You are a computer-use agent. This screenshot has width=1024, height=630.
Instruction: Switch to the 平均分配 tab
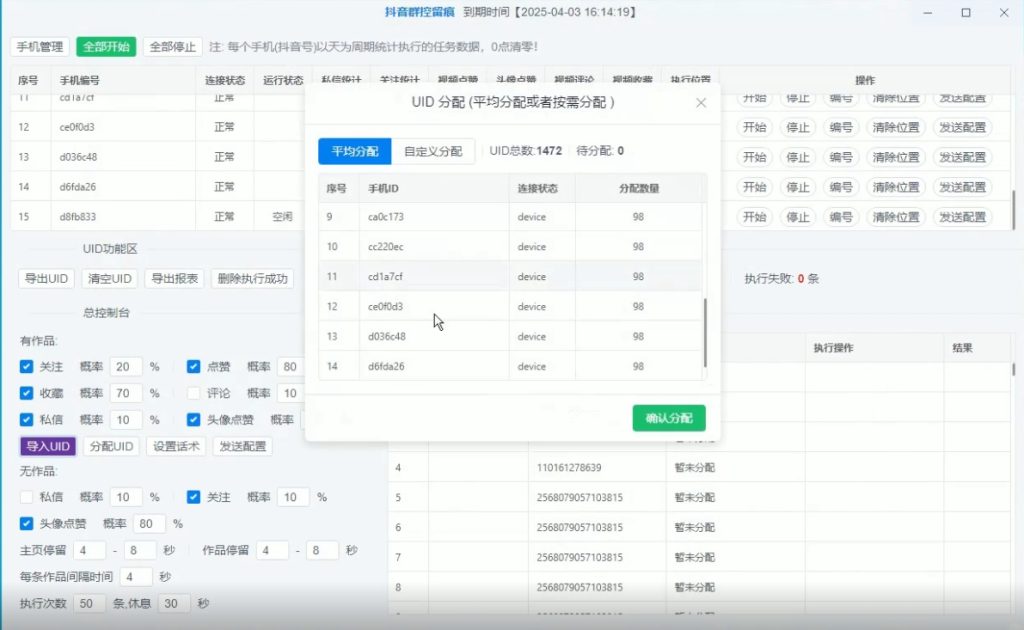click(x=353, y=151)
